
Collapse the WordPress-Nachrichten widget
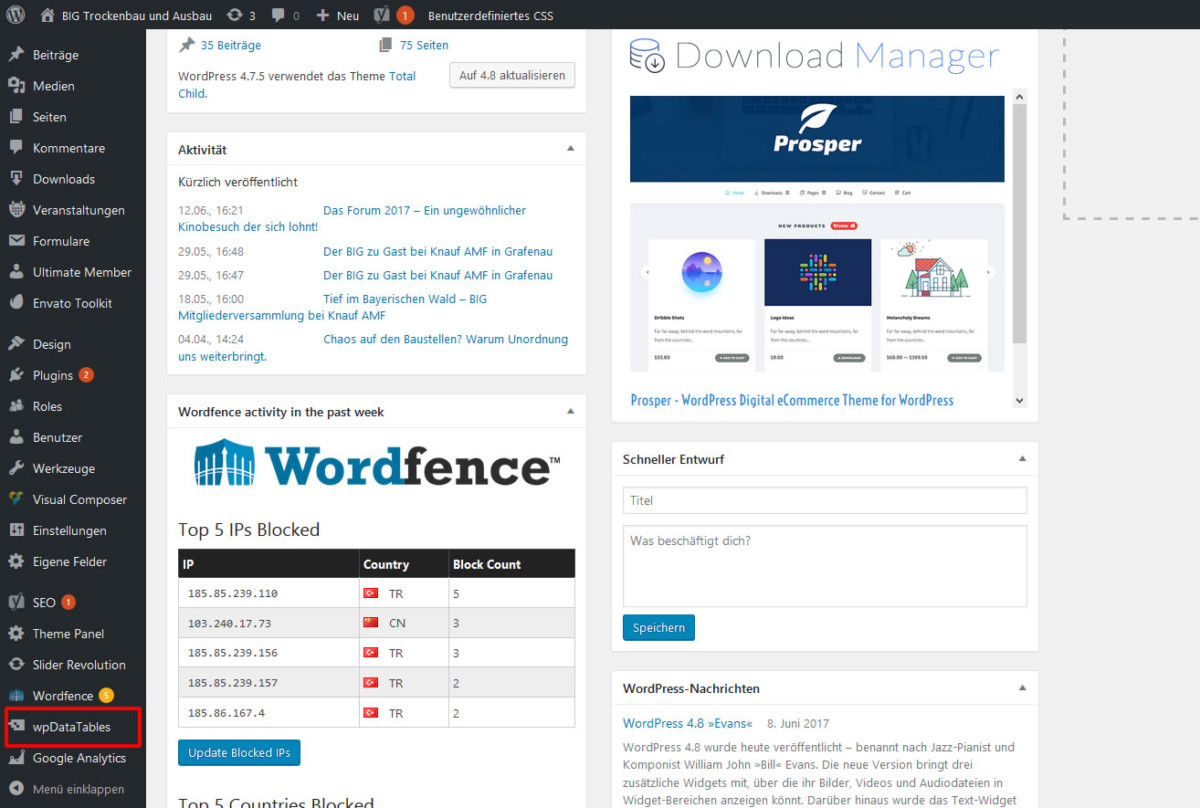pos(1023,688)
